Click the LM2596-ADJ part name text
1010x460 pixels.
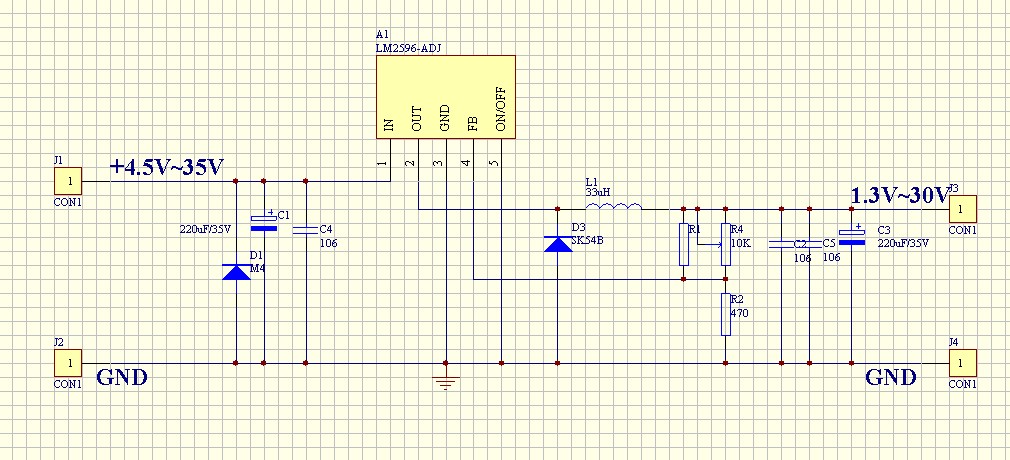(x=408, y=48)
